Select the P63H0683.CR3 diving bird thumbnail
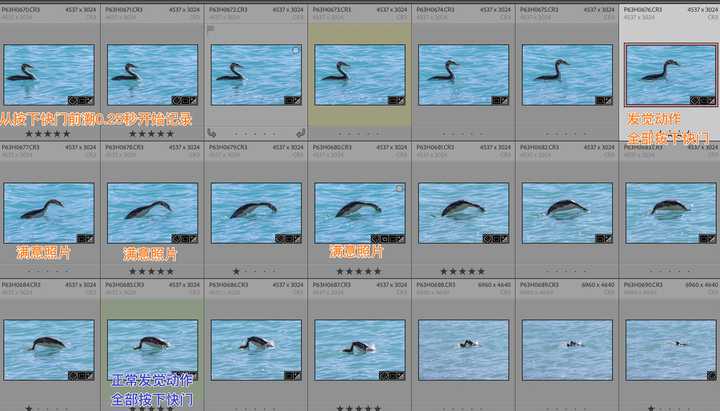 tap(671, 213)
